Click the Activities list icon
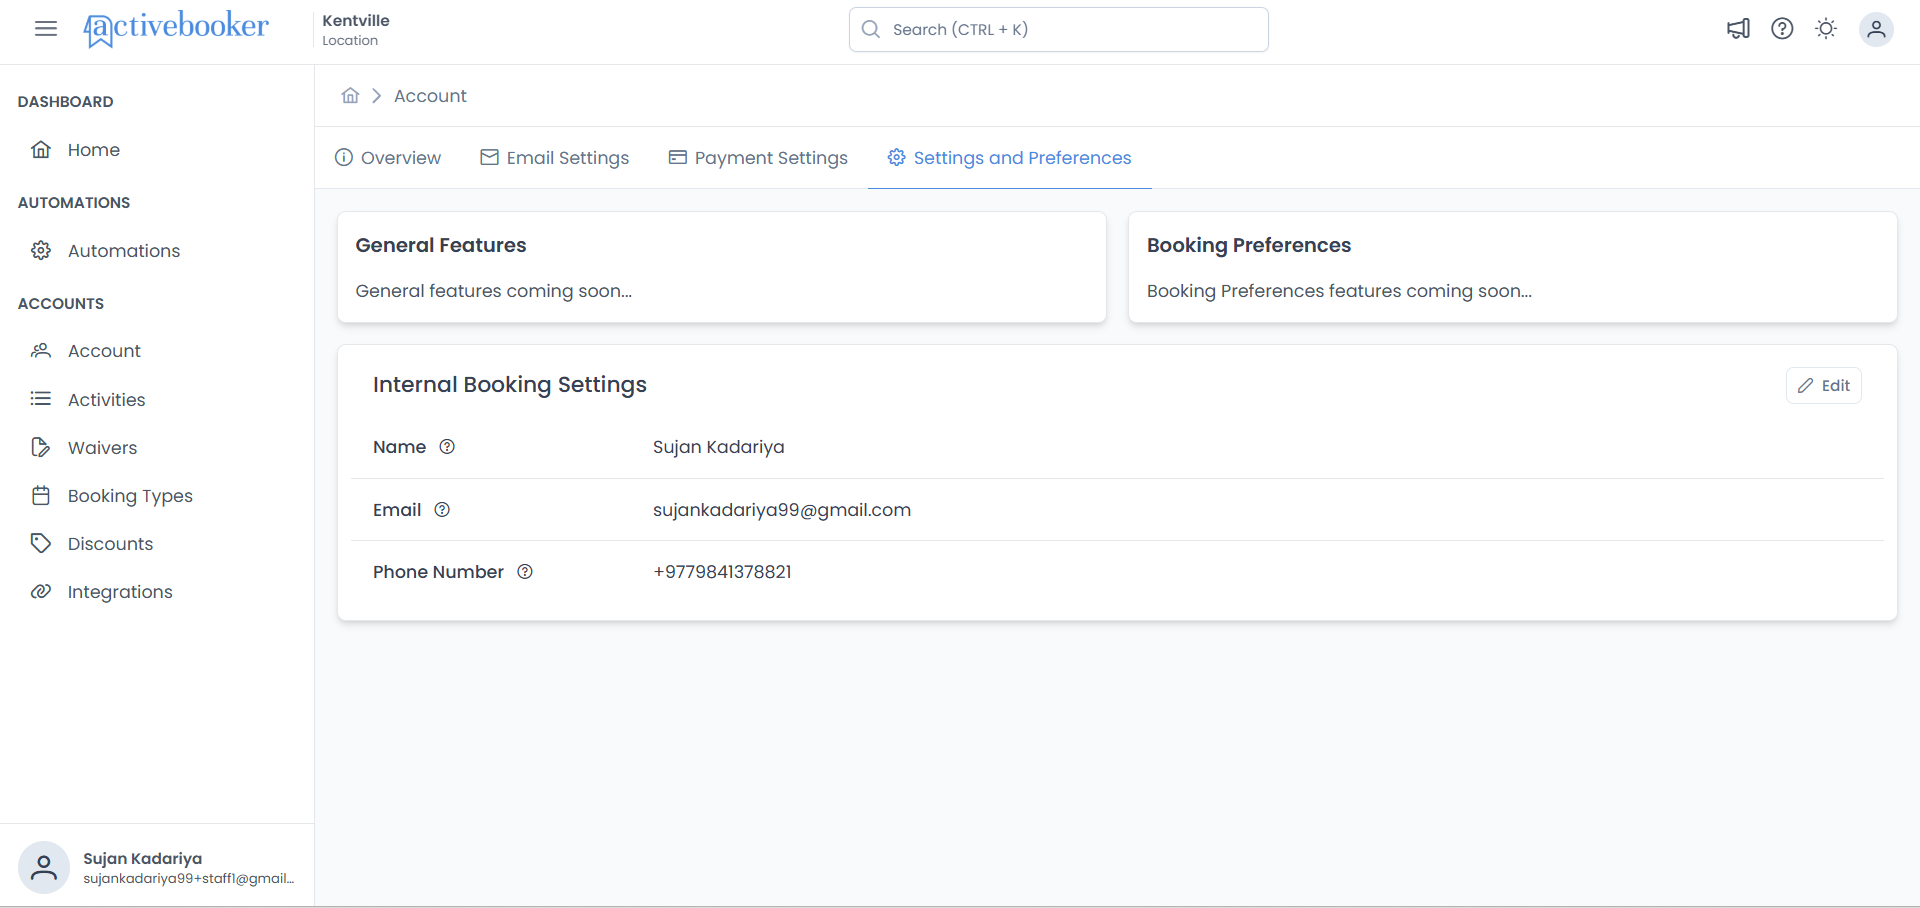 click(x=41, y=399)
